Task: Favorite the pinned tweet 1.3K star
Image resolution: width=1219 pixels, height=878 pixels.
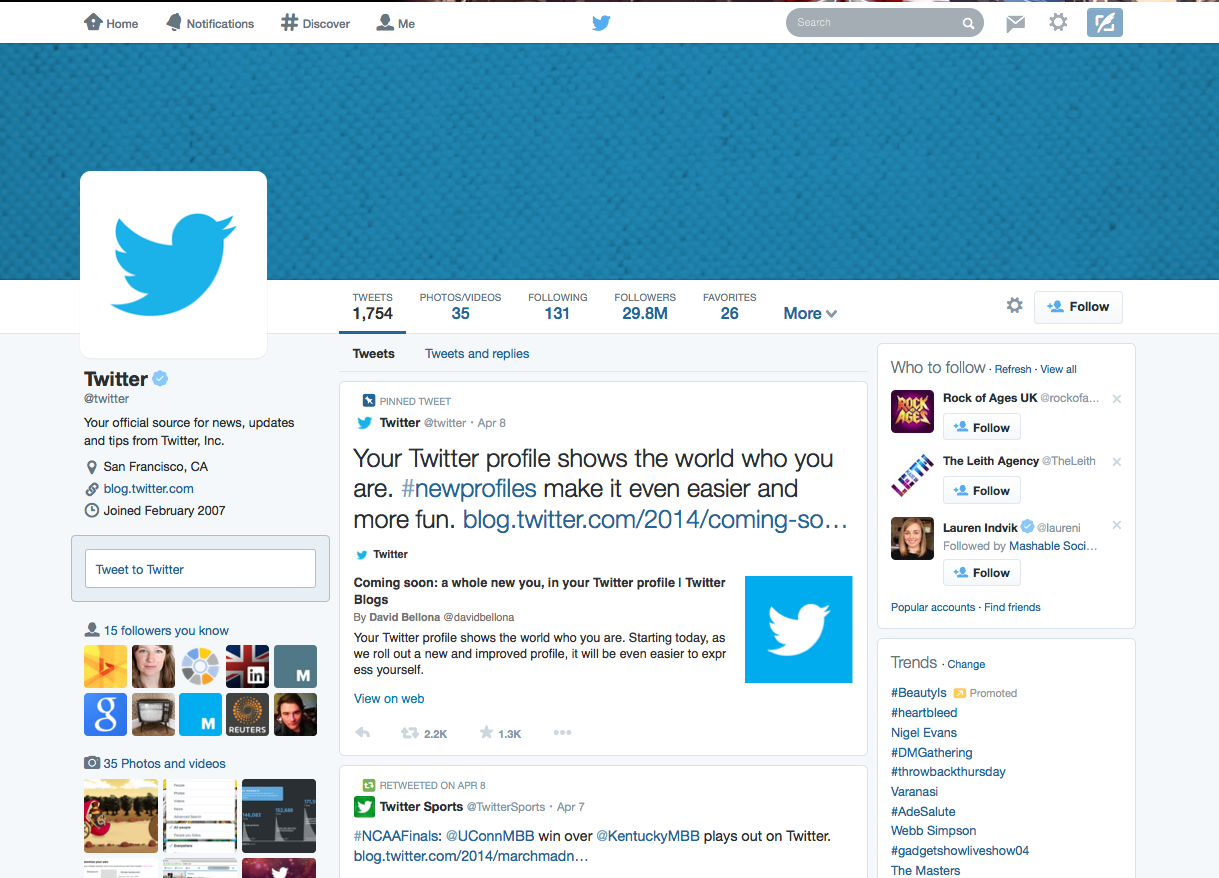Action: [500, 733]
